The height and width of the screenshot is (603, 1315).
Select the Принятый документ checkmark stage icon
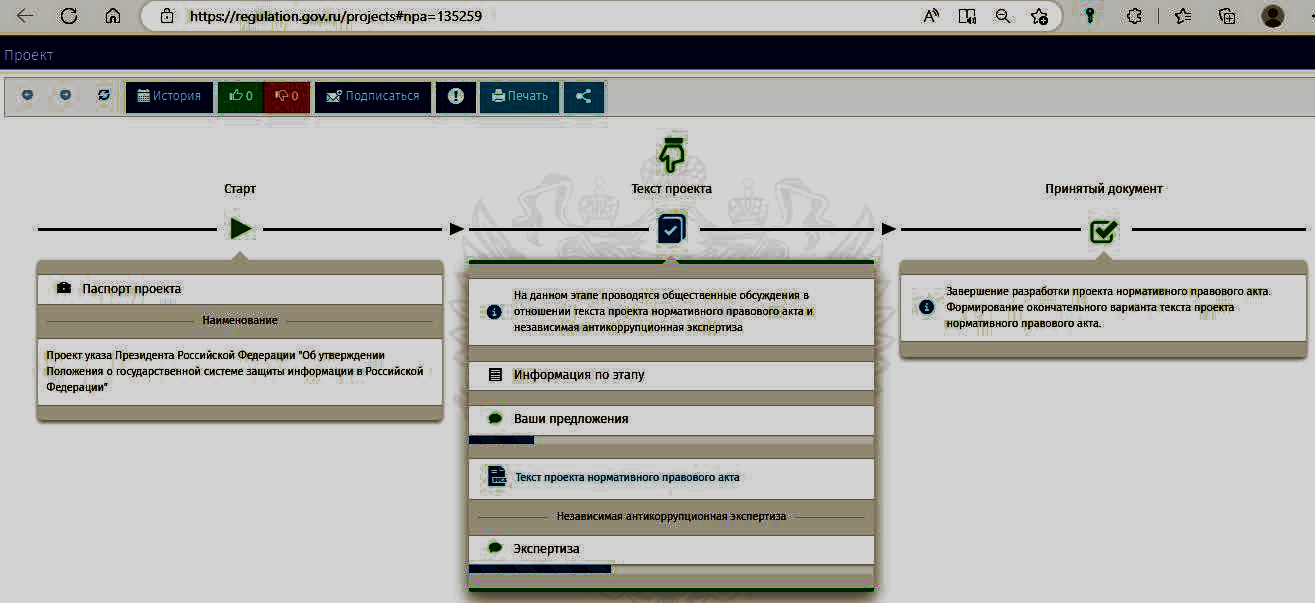point(1103,231)
